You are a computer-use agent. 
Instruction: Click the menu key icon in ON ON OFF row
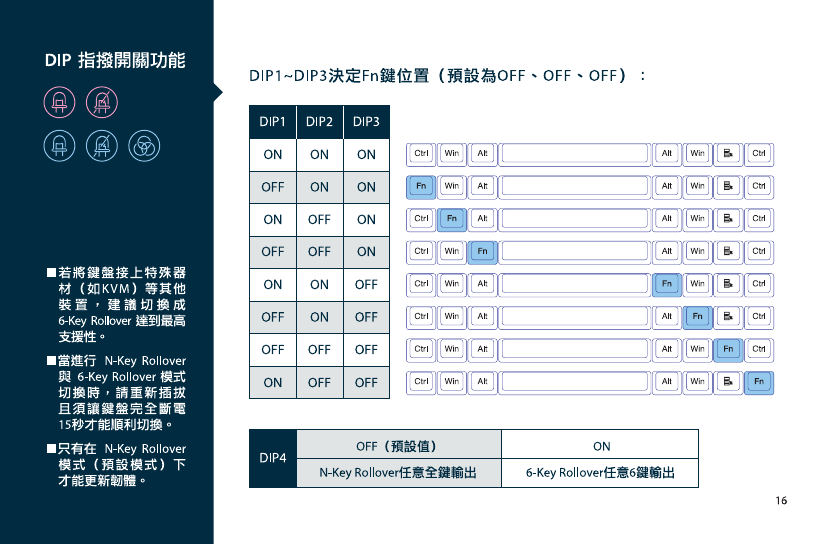point(728,285)
